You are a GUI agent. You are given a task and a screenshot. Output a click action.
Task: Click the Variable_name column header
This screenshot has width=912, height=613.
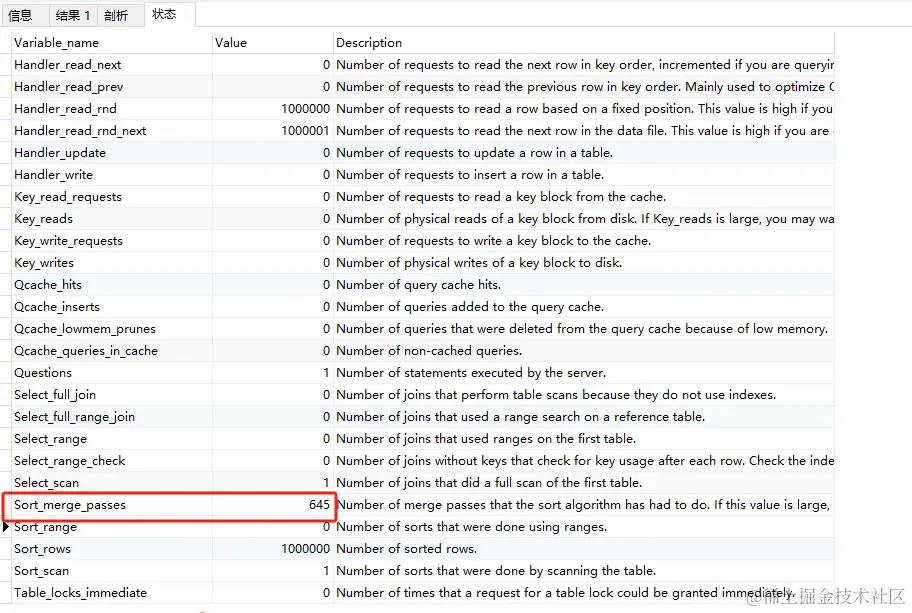pos(56,43)
